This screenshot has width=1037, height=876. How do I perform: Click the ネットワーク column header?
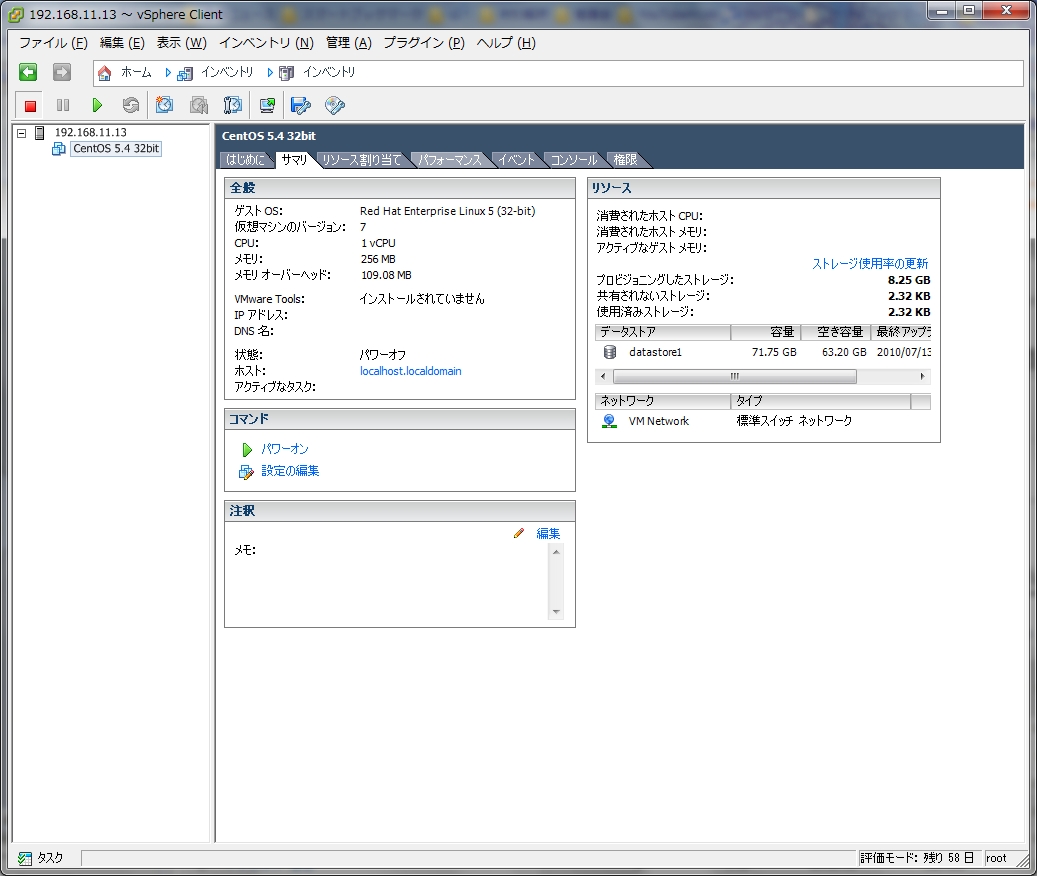click(663, 401)
